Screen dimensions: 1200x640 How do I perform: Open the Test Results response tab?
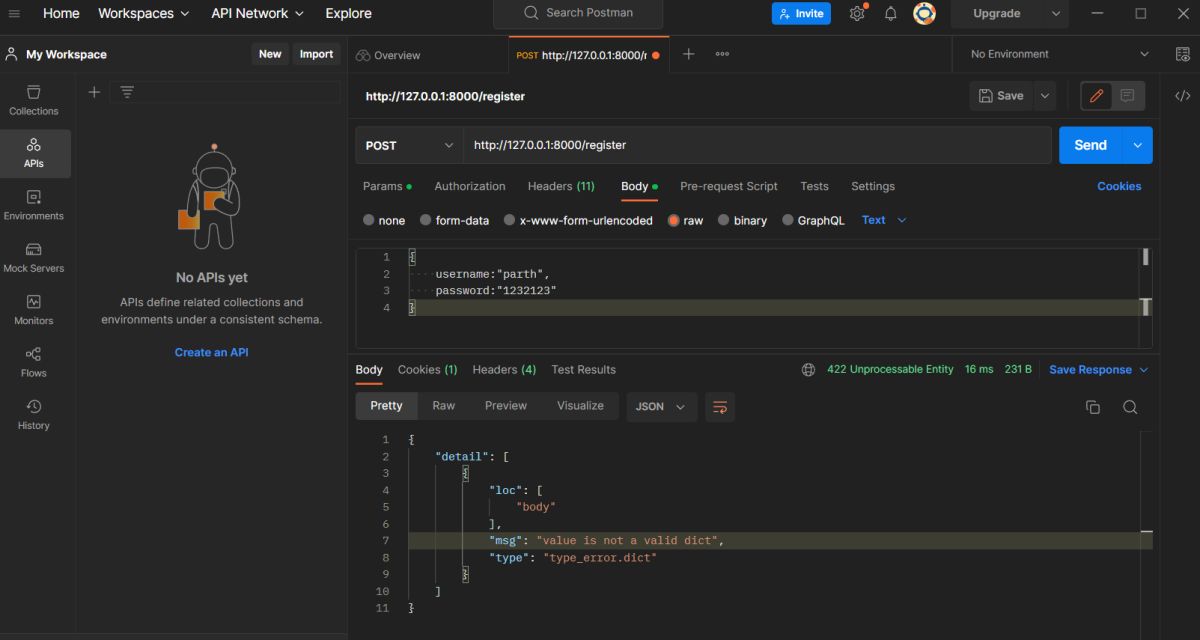pos(583,369)
